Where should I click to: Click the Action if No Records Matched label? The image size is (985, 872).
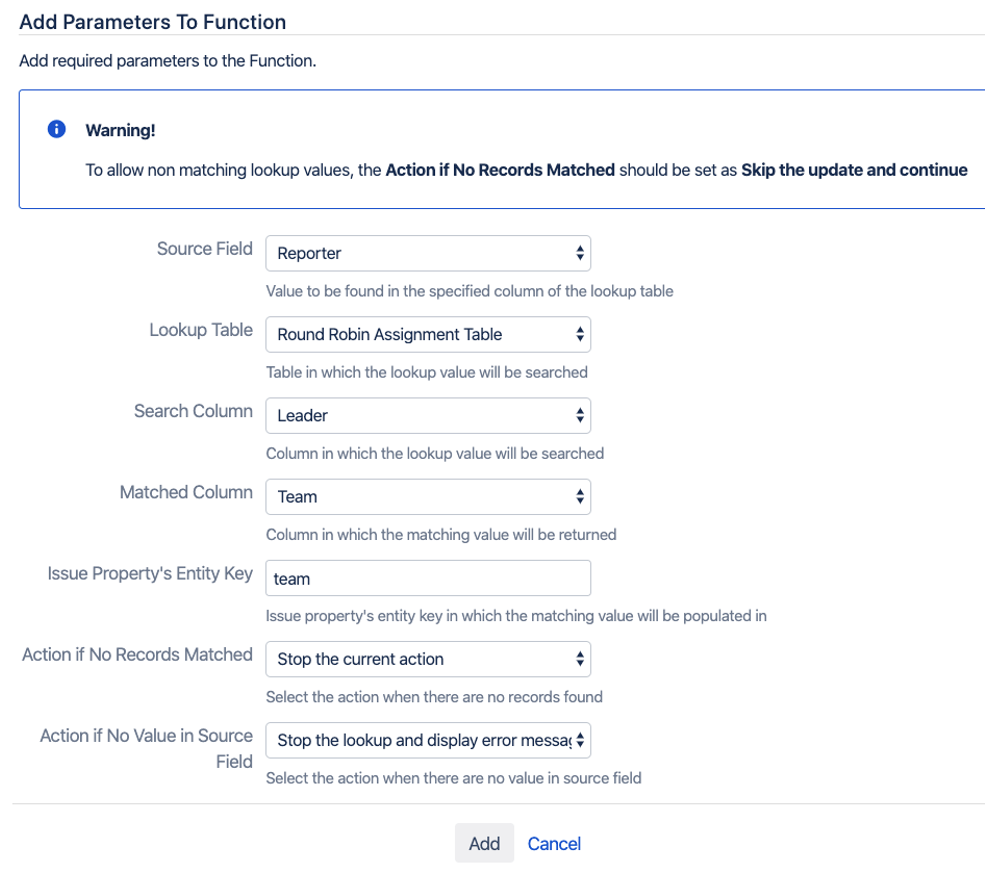pos(137,655)
